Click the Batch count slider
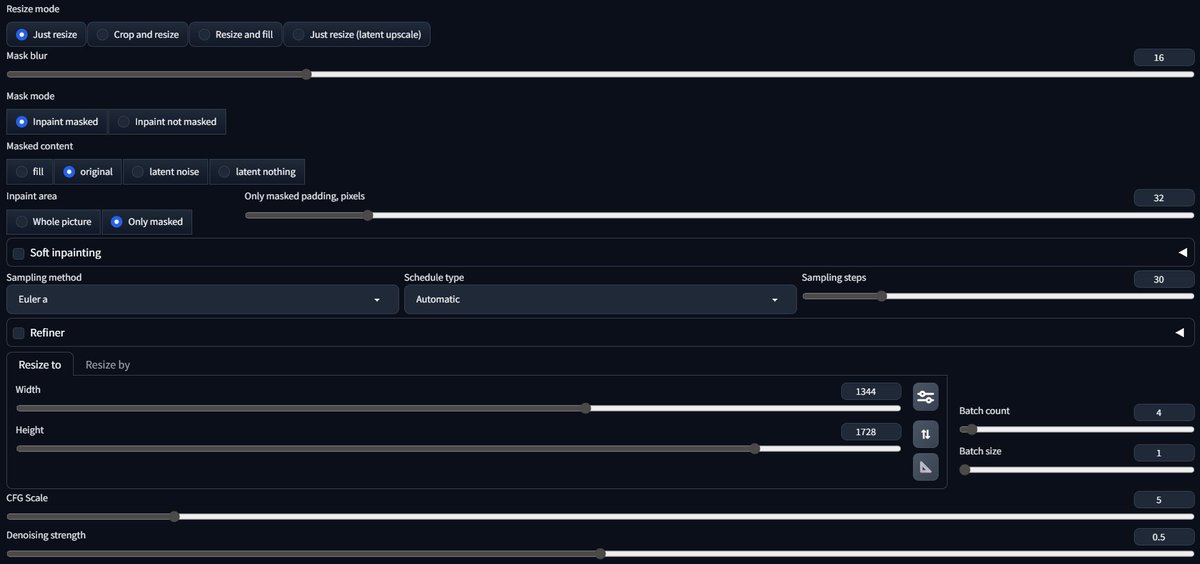This screenshot has width=1200, height=564. [1077, 429]
